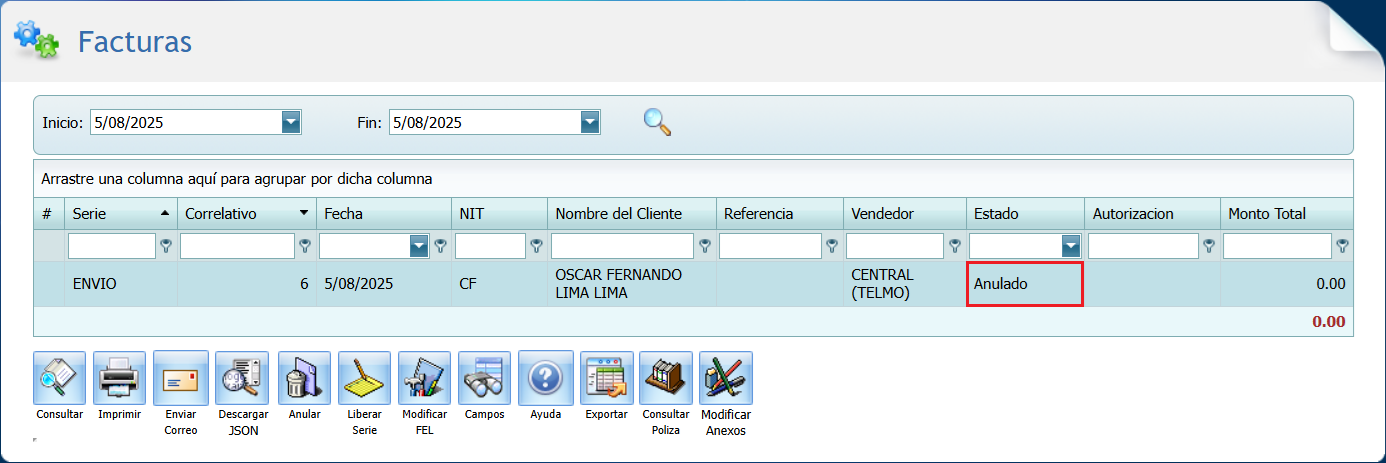Open the Fecha filter dropdown arrow

(x=419, y=246)
